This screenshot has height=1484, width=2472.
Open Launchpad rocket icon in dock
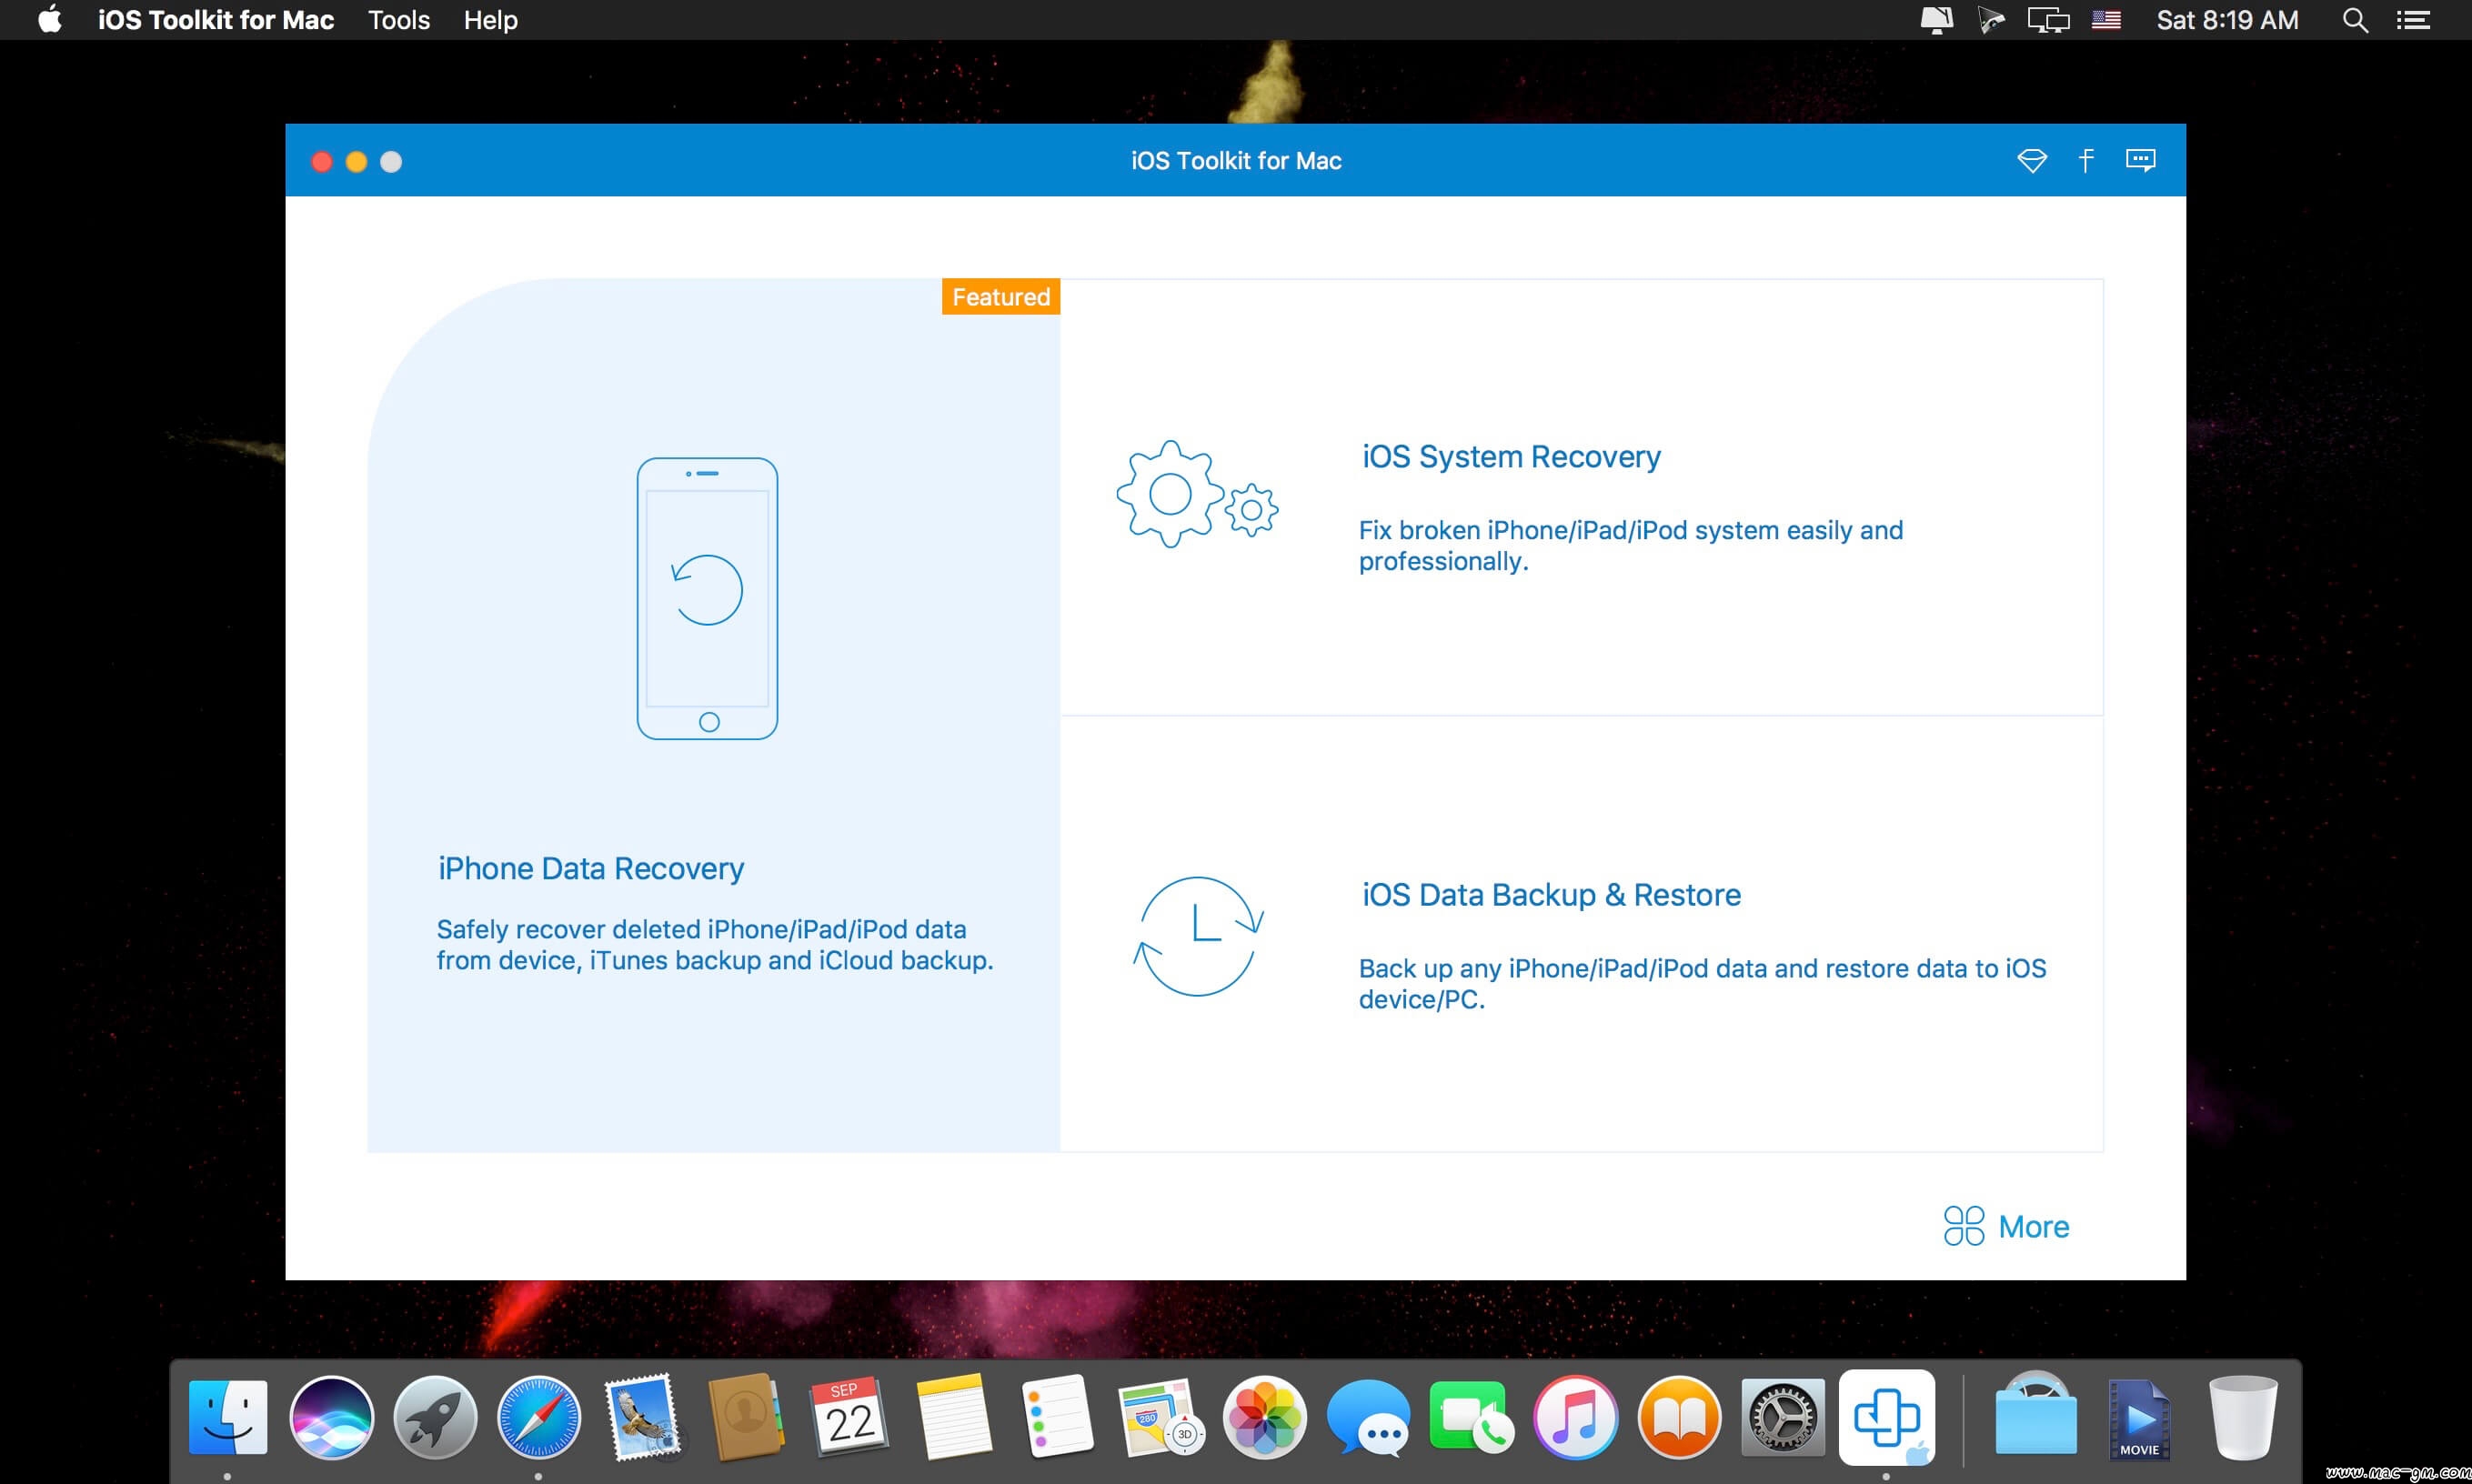coord(435,1417)
